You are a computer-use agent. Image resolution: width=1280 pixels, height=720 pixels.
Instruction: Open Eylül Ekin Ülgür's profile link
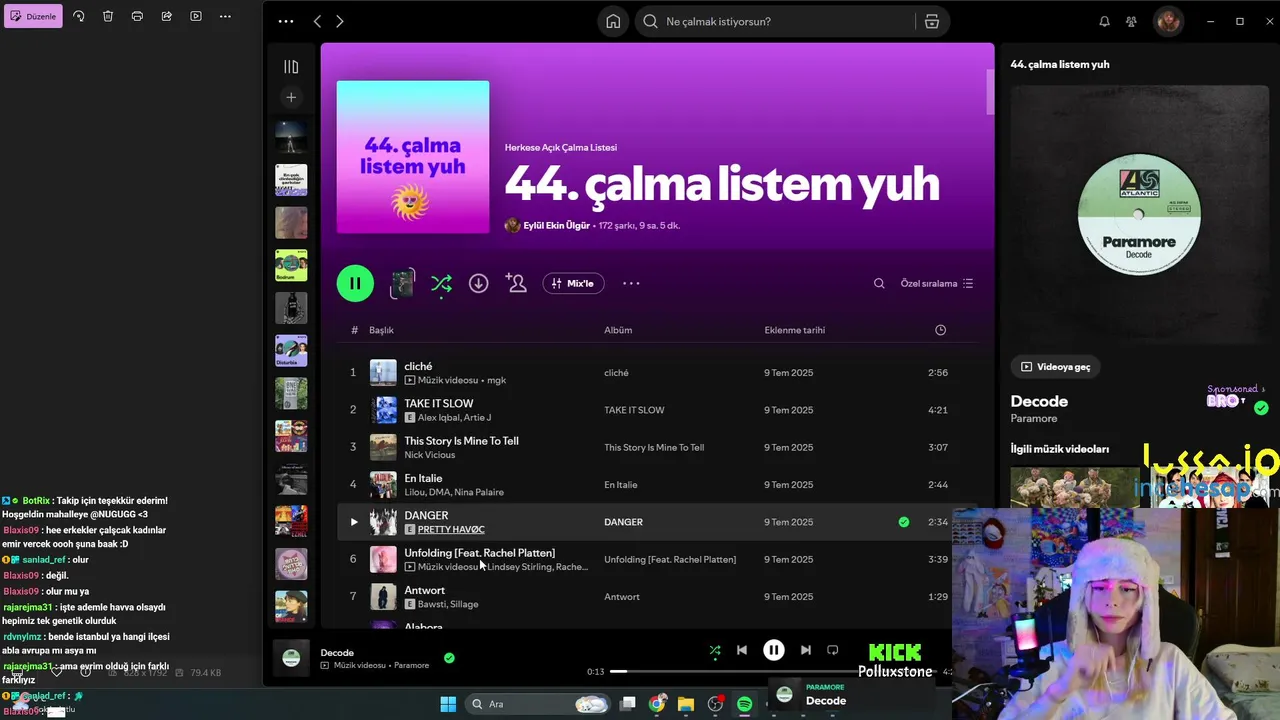click(x=556, y=226)
